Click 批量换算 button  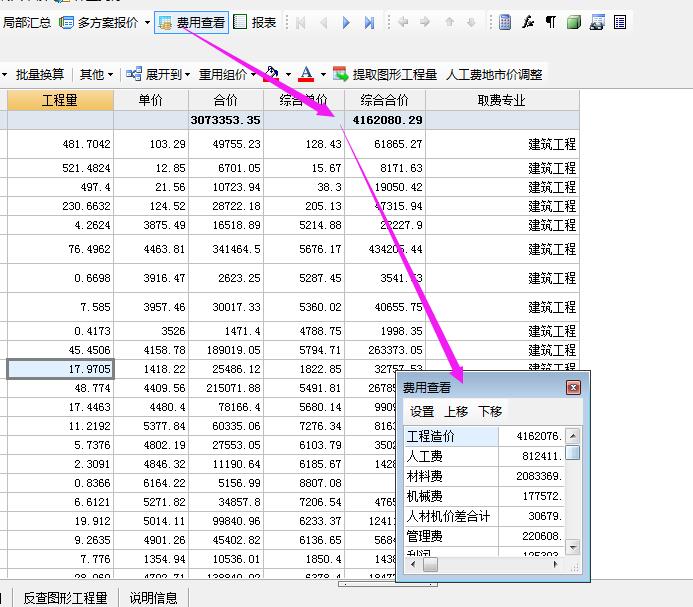click(x=40, y=74)
